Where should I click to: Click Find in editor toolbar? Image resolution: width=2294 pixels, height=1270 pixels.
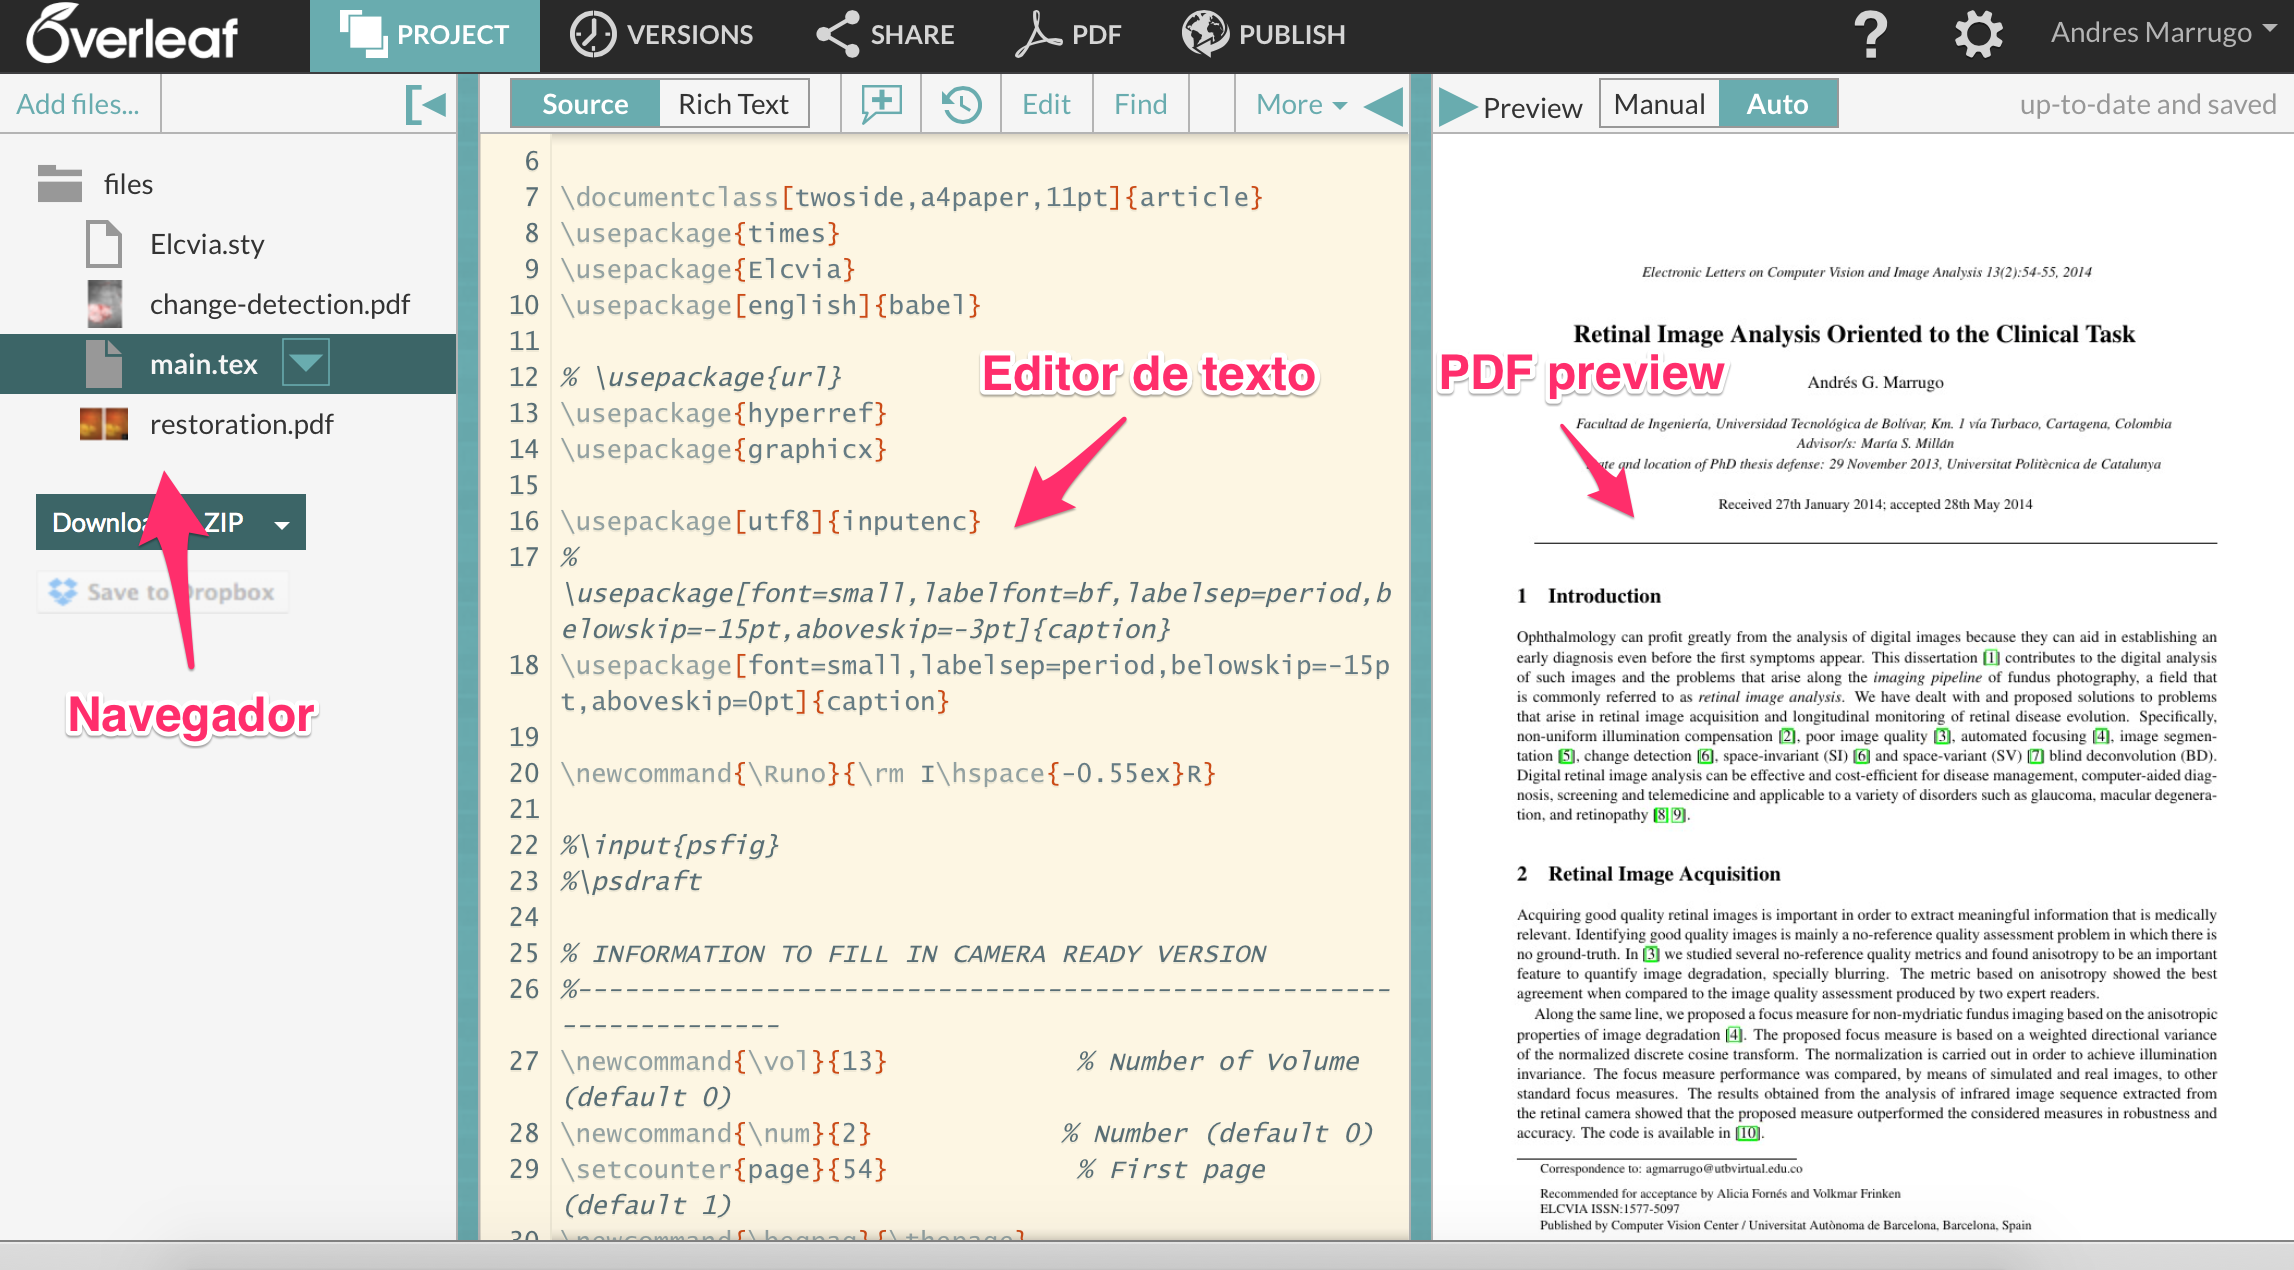point(1141,104)
